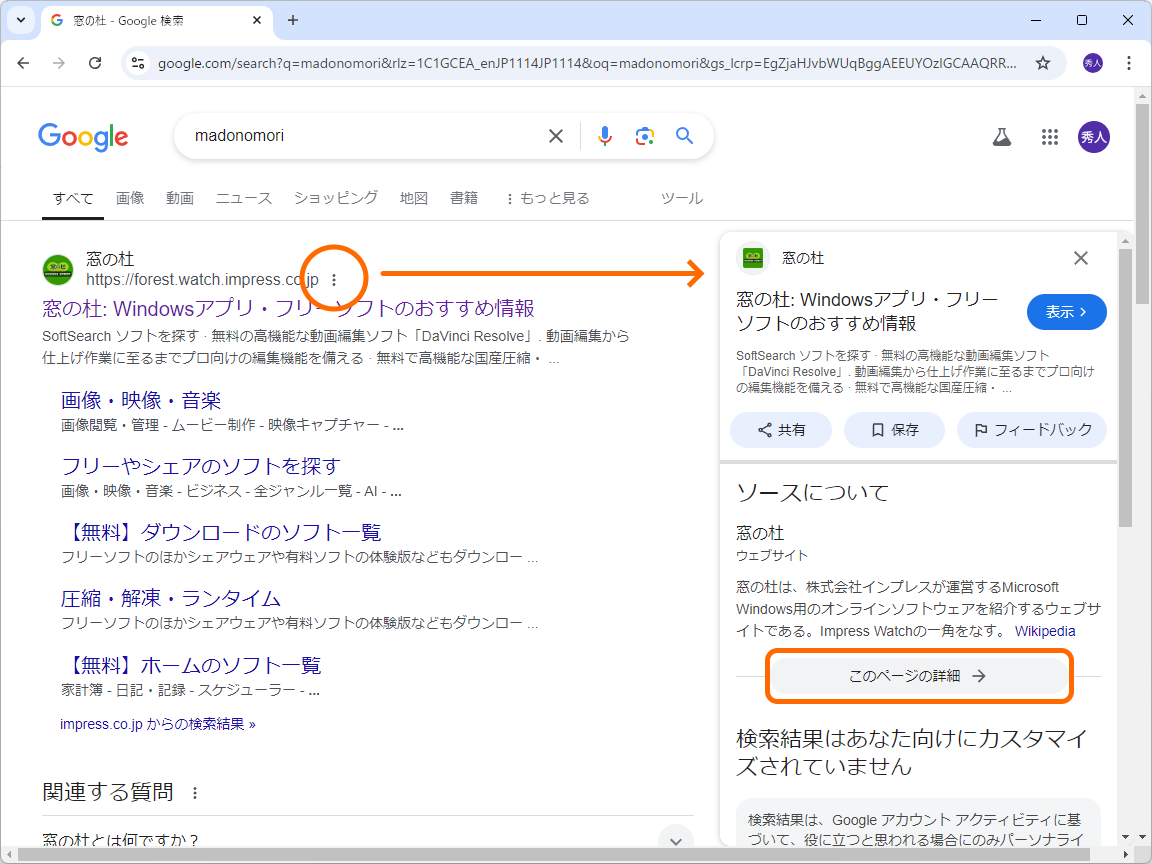Open Search Labs flask icon
The height and width of the screenshot is (864, 1152).
(x=1001, y=137)
